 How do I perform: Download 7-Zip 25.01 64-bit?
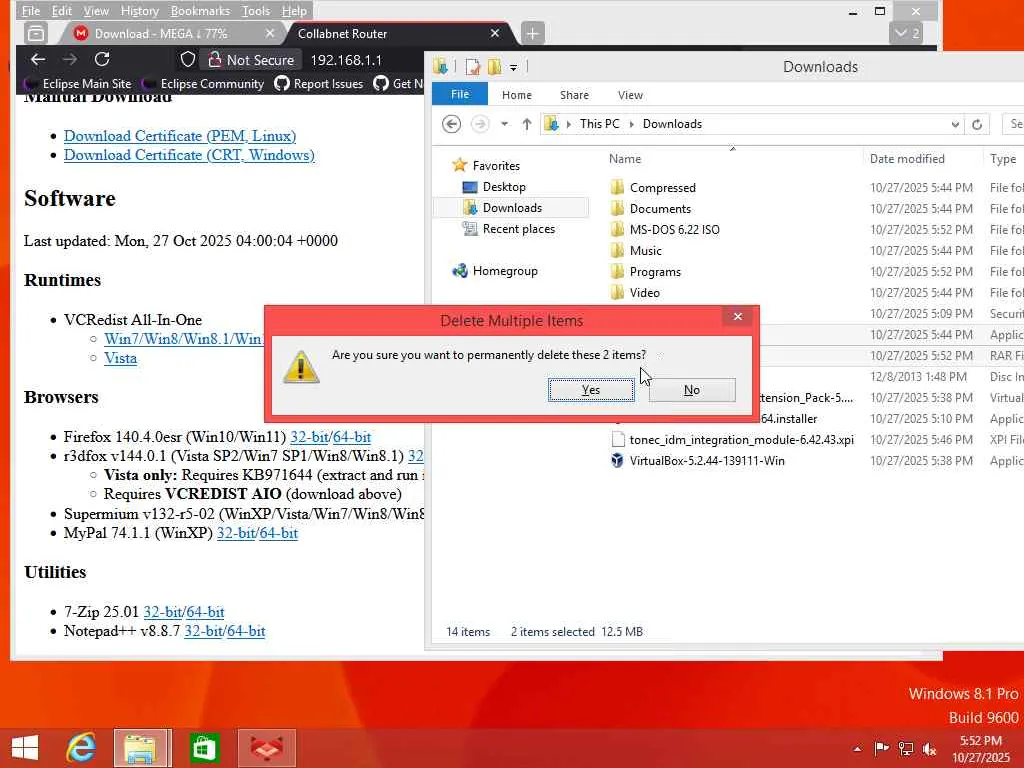[205, 612]
